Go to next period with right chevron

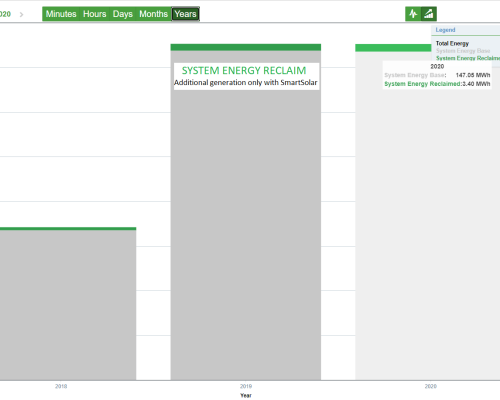pos(21,14)
